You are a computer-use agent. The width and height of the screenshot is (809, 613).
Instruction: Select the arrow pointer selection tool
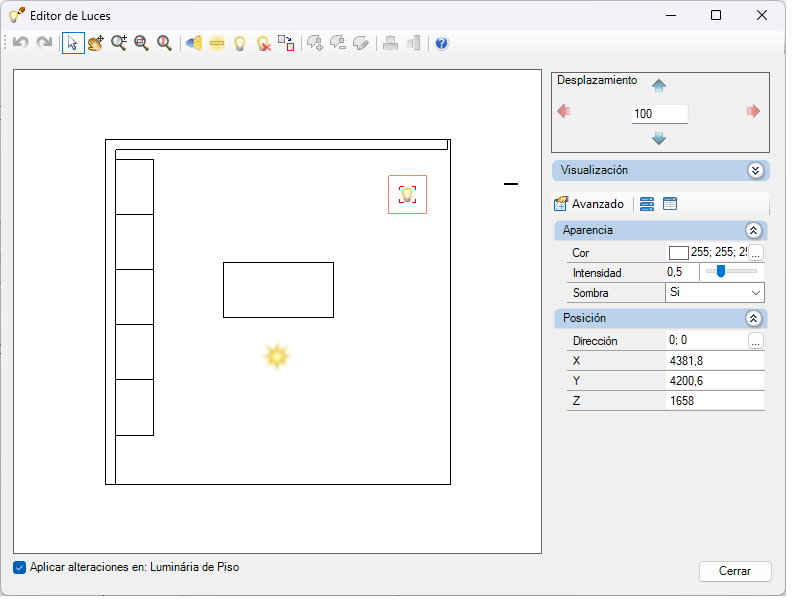coord(73,43)
